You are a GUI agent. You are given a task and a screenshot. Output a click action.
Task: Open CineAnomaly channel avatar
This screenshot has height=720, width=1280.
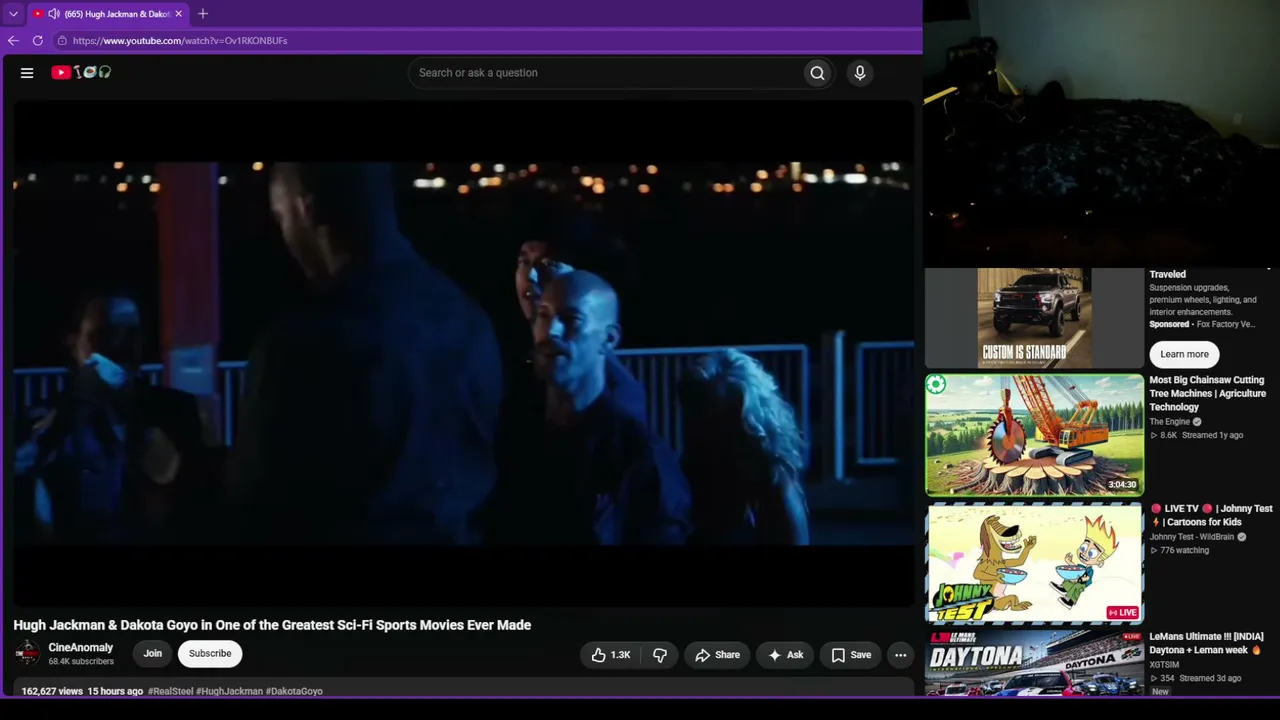(27, 653)
